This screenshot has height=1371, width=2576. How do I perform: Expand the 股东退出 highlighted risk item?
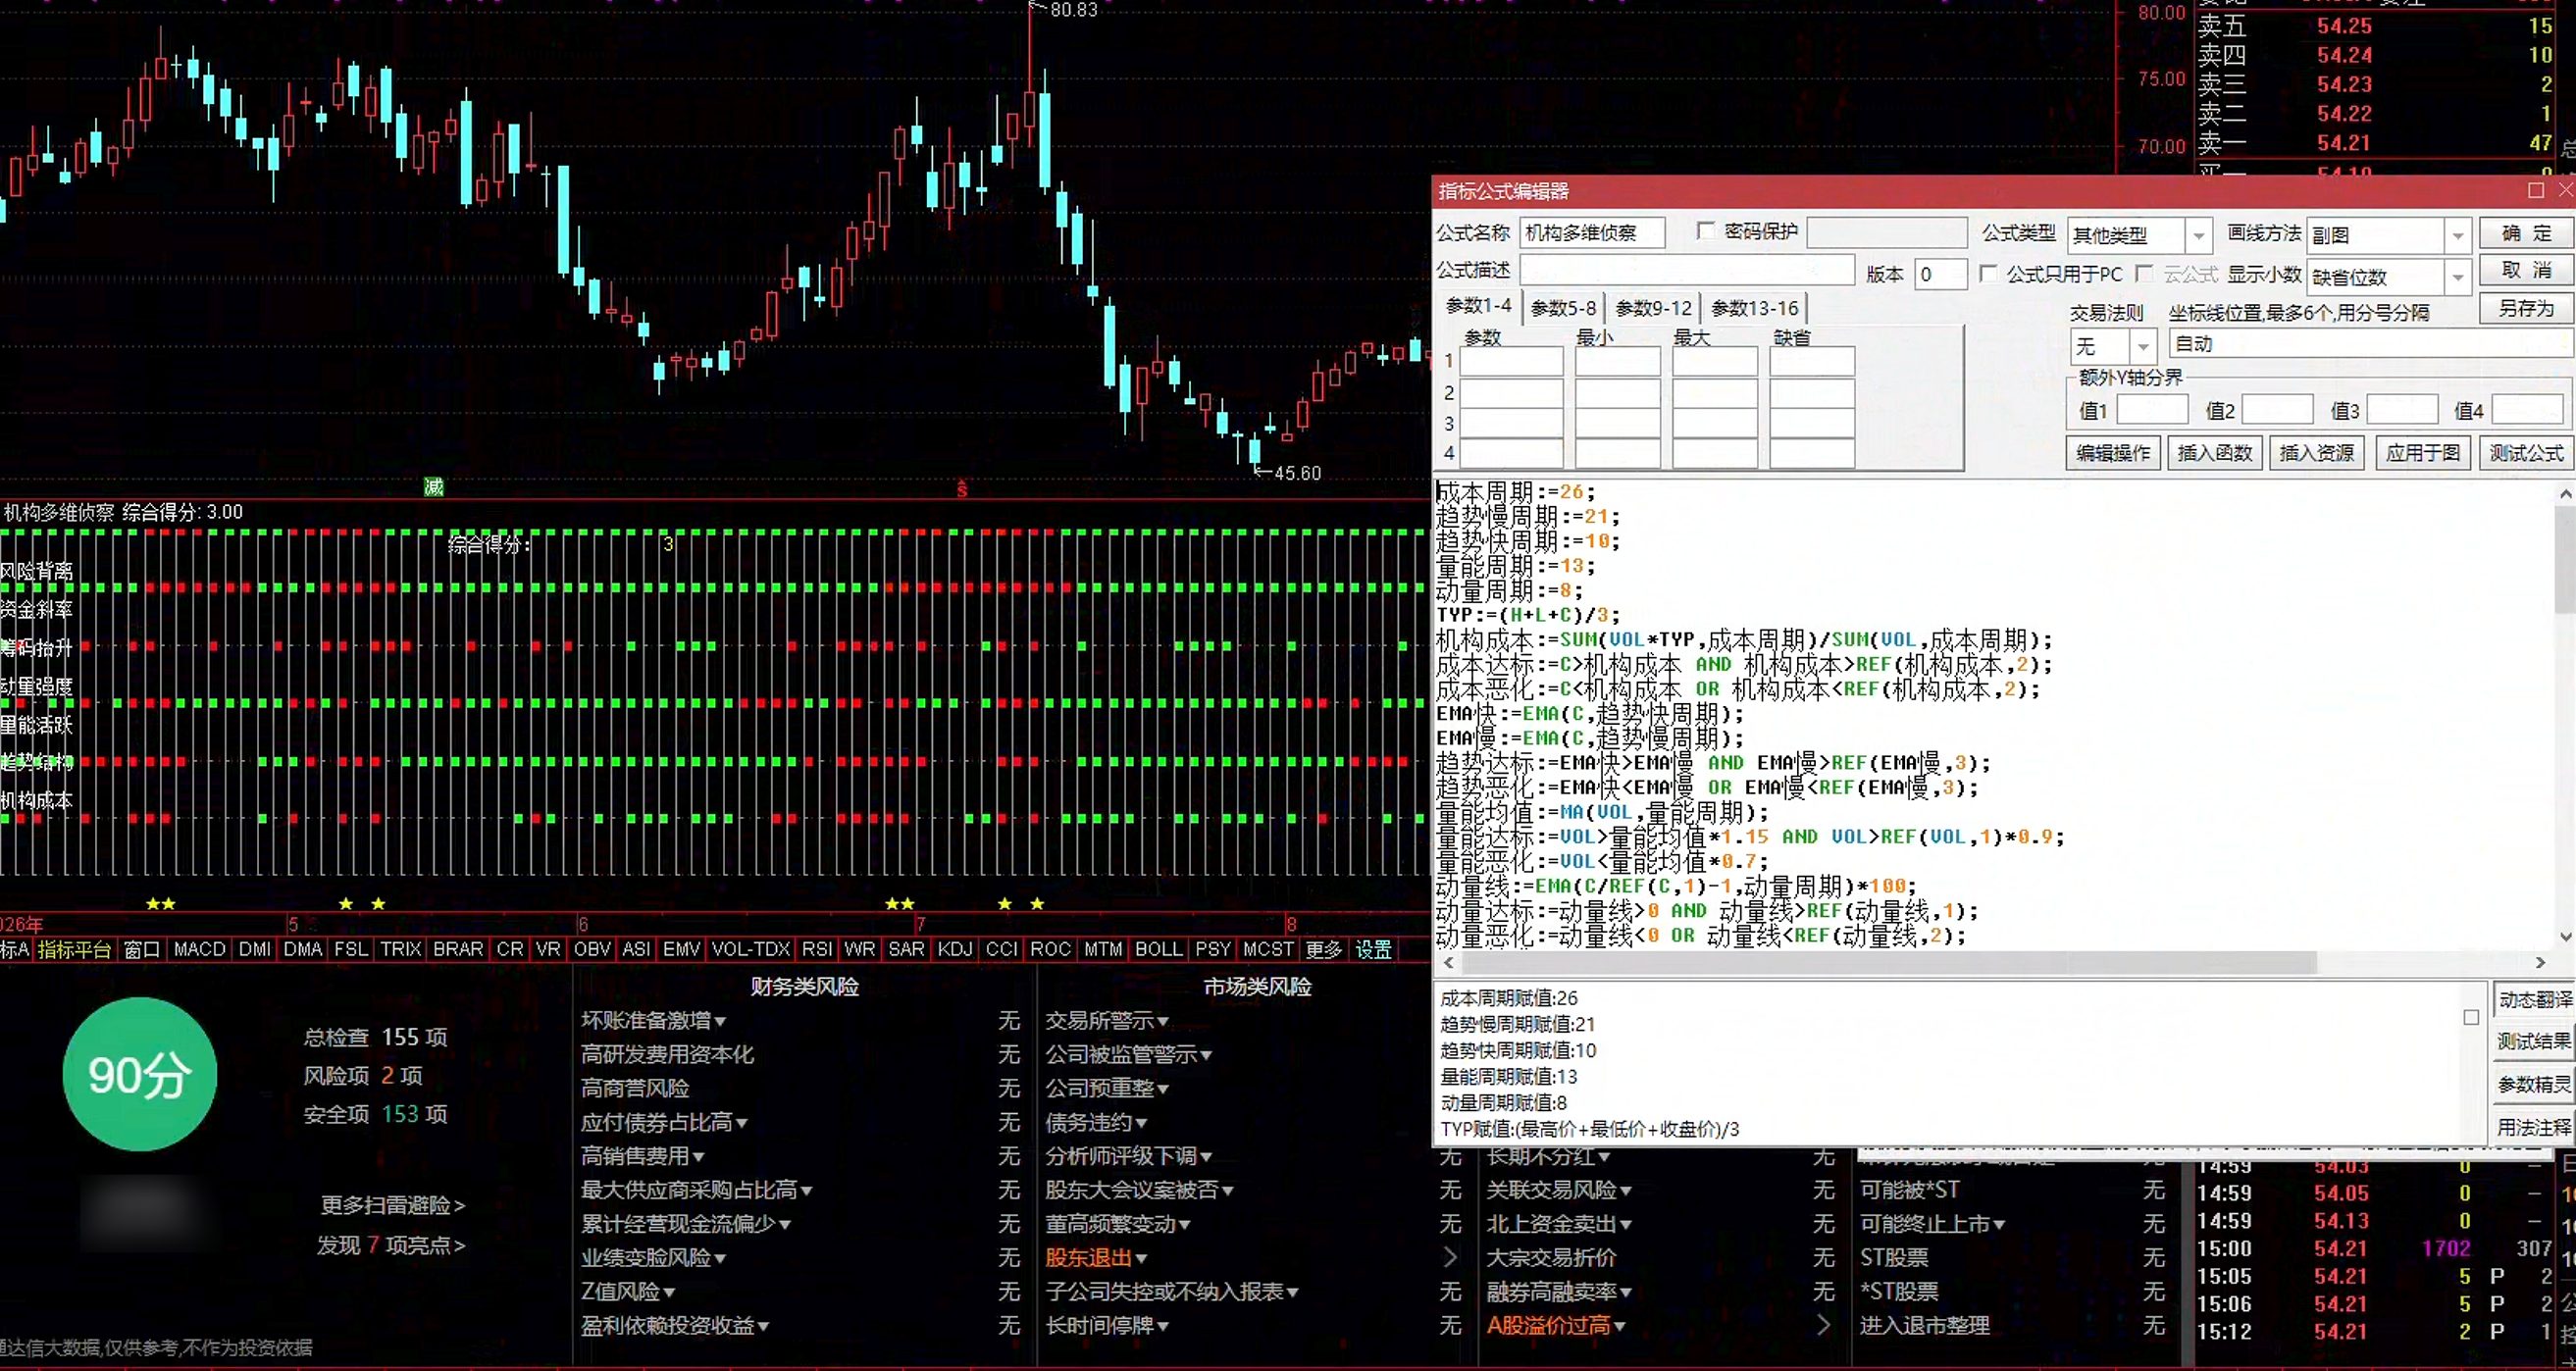coord(1096,1257)
